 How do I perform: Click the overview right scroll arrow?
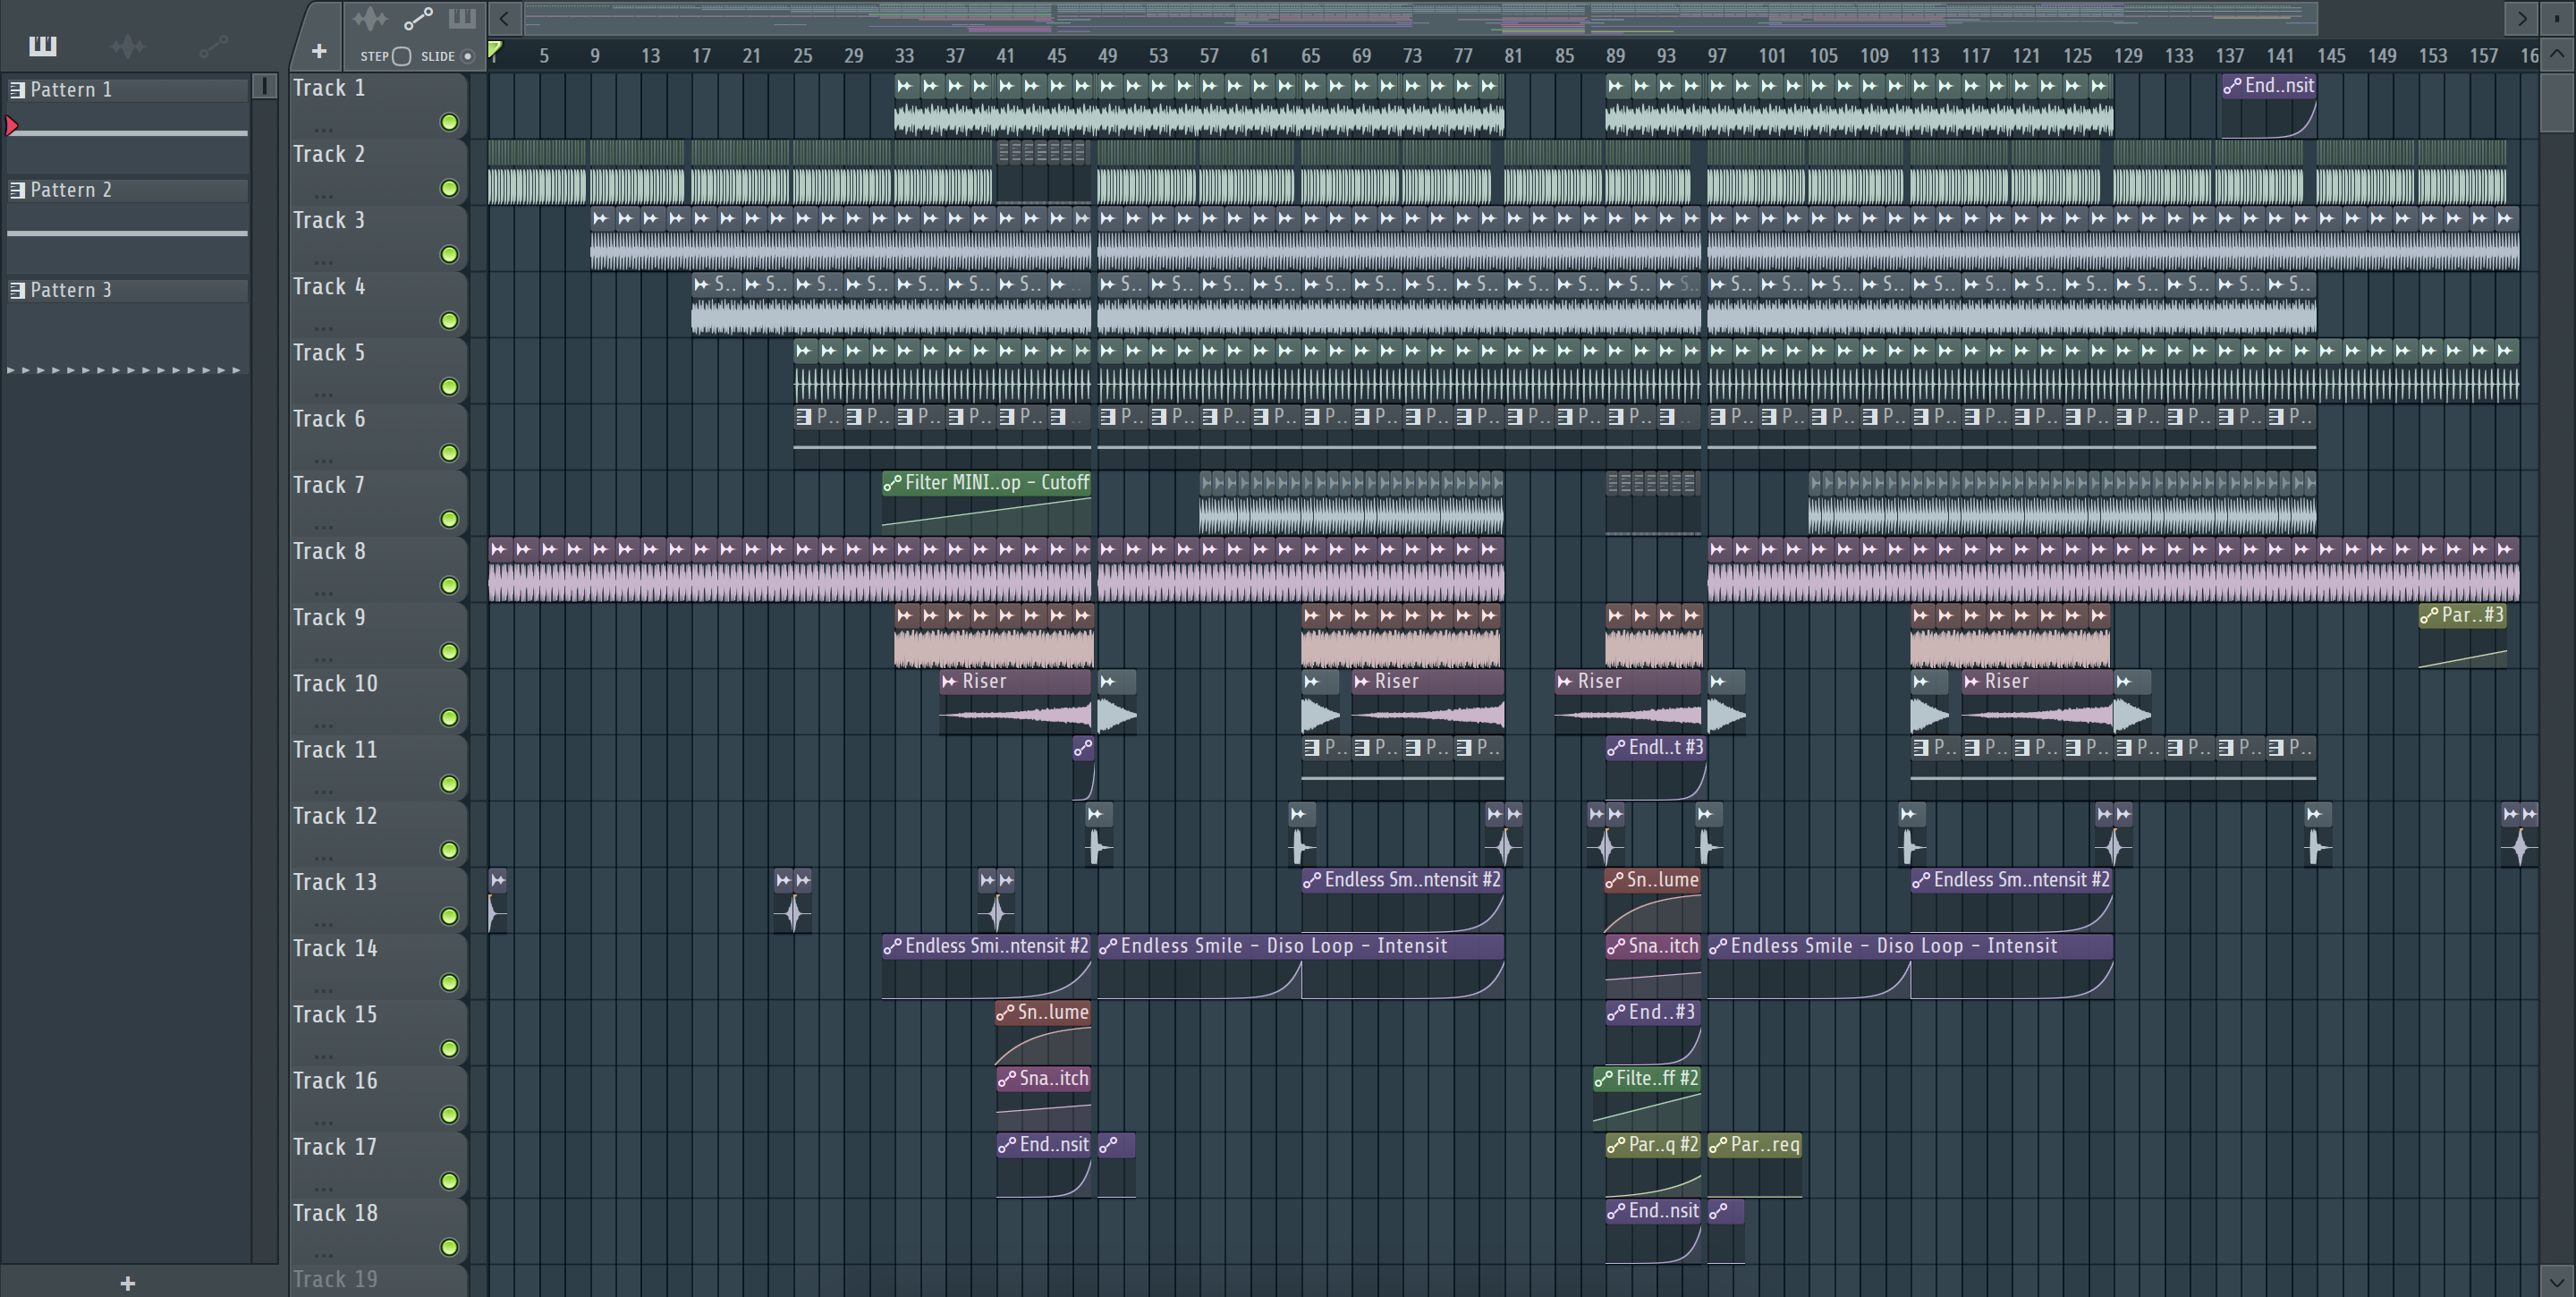tap(2521, 18)
